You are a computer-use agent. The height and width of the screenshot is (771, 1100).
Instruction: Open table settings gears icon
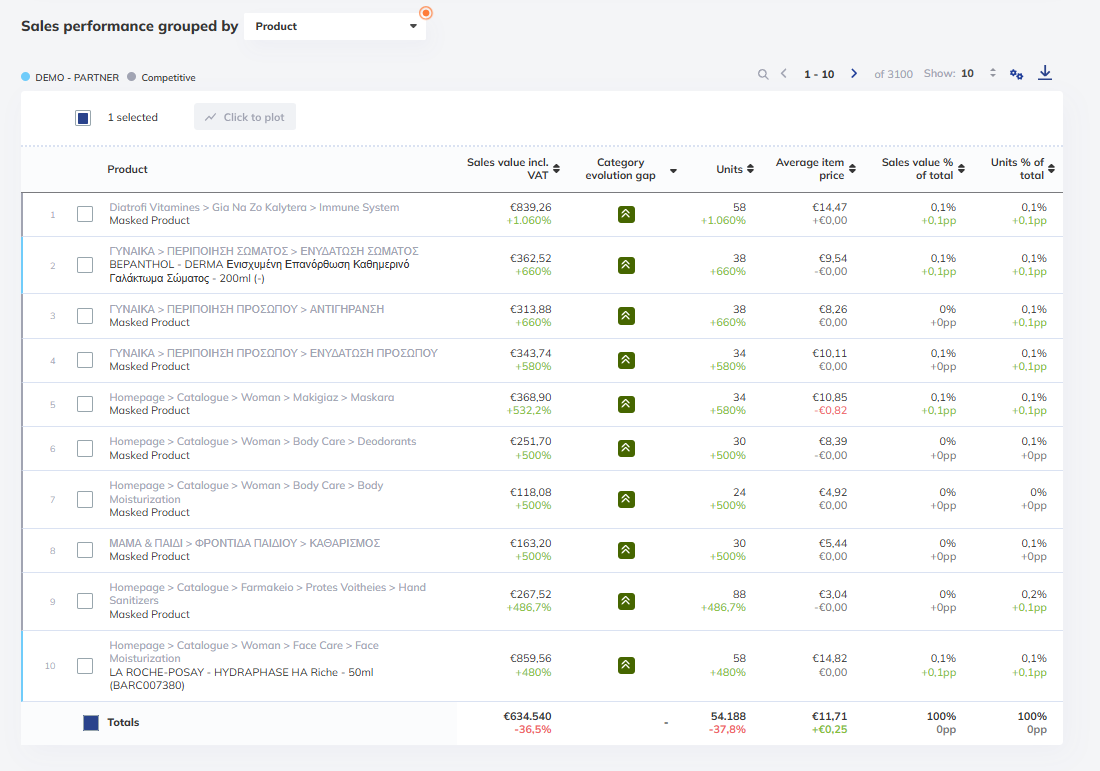click(1016, 74)
